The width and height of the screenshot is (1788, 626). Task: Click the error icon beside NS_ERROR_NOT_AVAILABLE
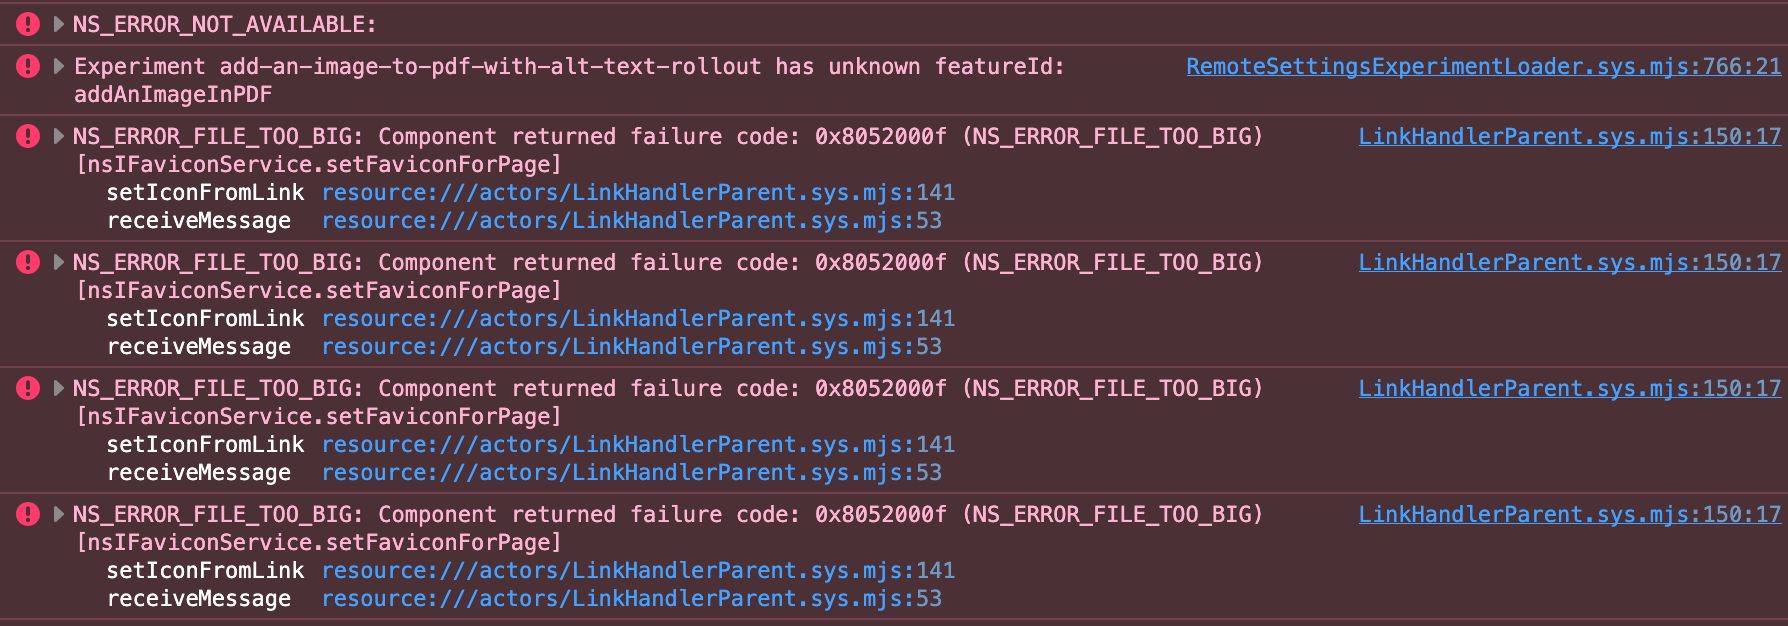pyautogui.click(x=28, y=24)
